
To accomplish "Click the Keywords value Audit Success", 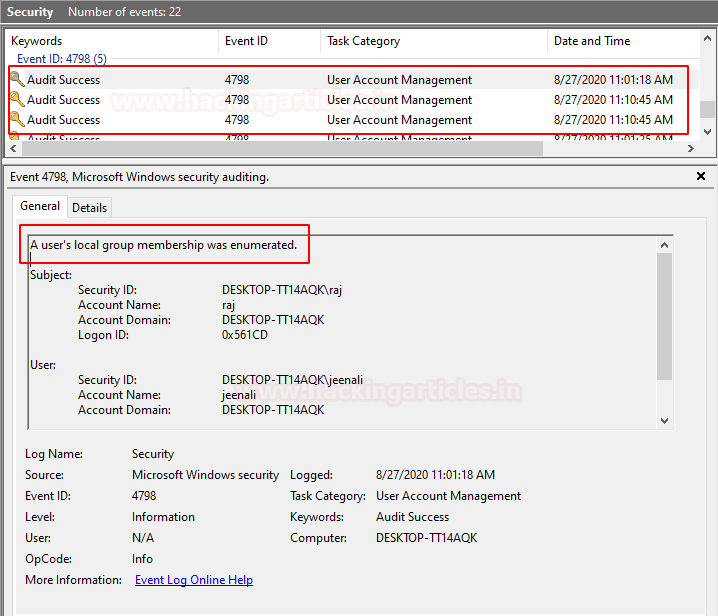I will click(x=412, y=517).
